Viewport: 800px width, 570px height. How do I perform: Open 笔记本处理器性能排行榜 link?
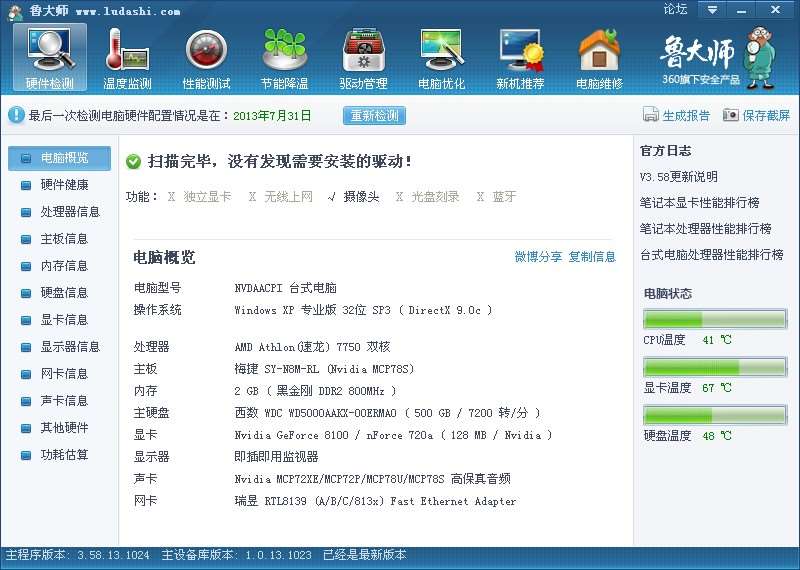pyautogui.click(x=706, y=229)
